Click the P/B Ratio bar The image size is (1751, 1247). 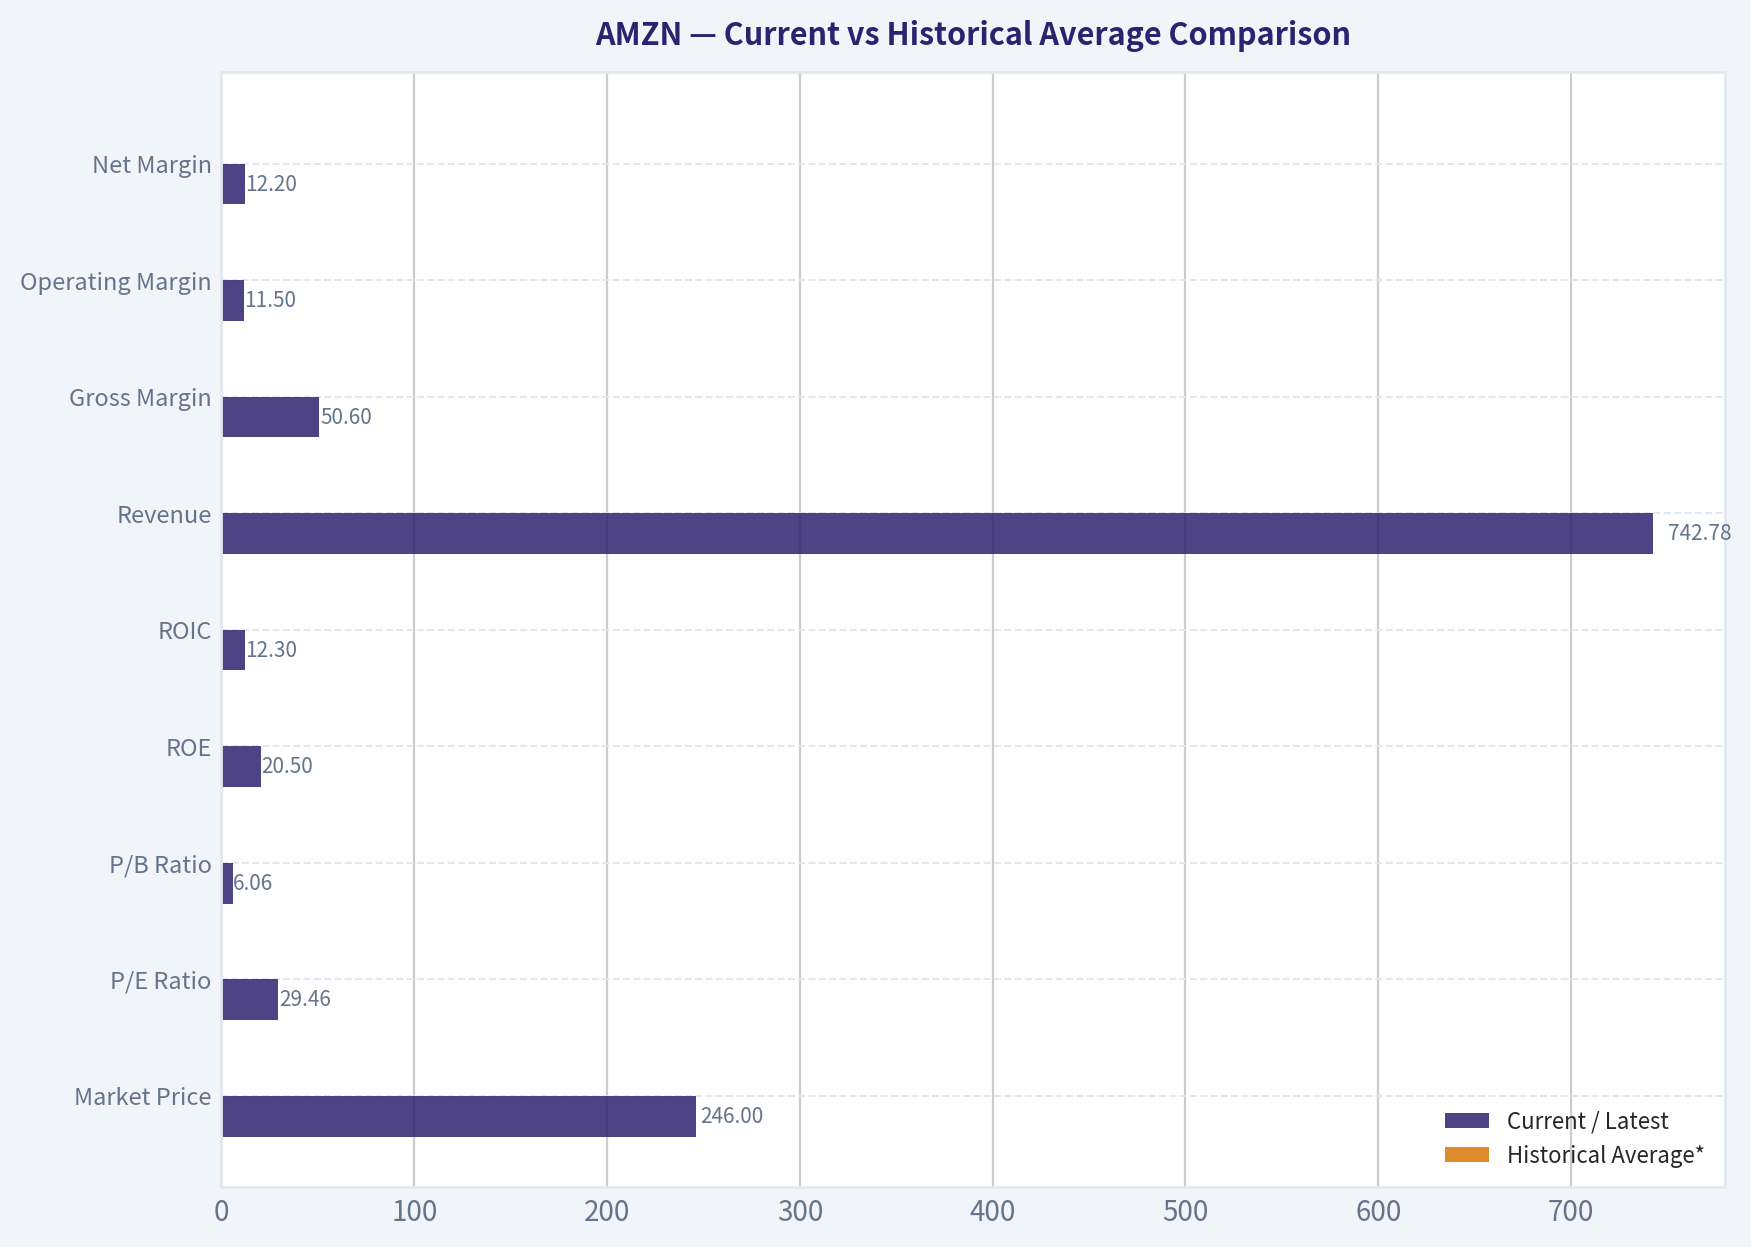pyautogui.click(x=227, y=883)
